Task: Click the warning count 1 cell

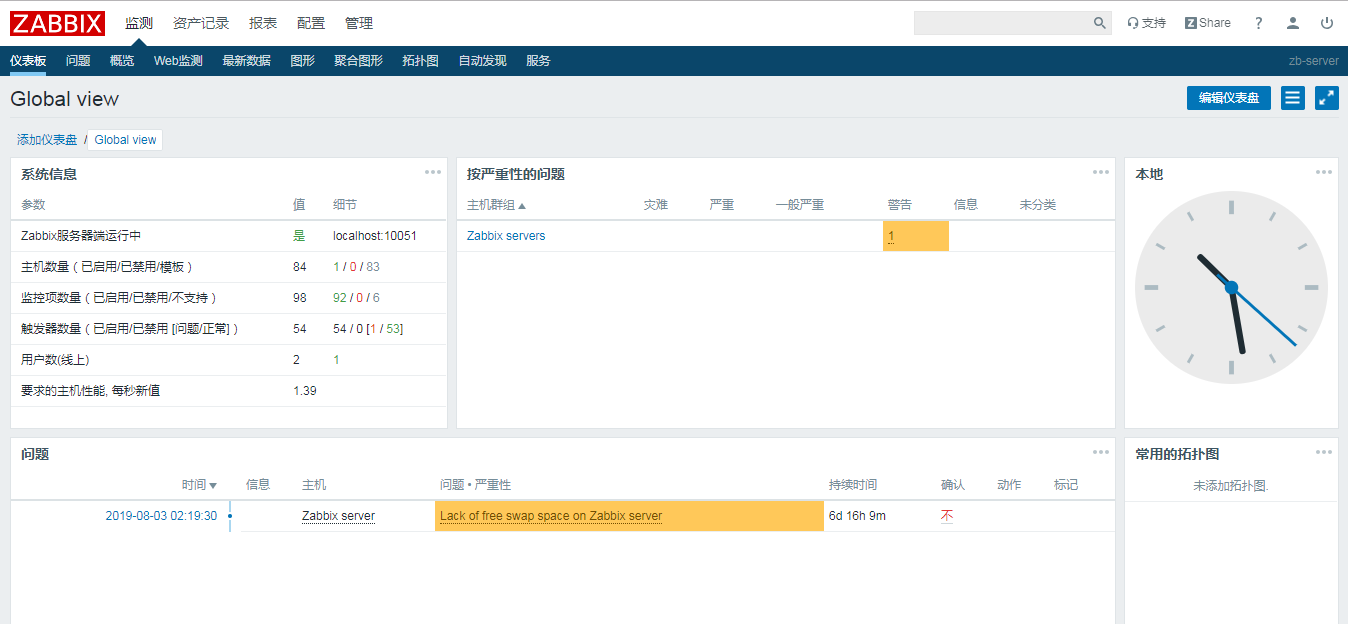Action: [915, 236]
